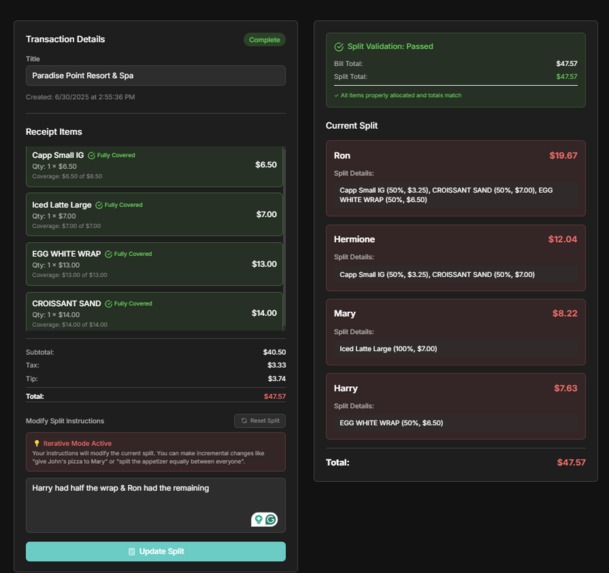
Task: Click Ron's split details text
Action: point(446,195)
